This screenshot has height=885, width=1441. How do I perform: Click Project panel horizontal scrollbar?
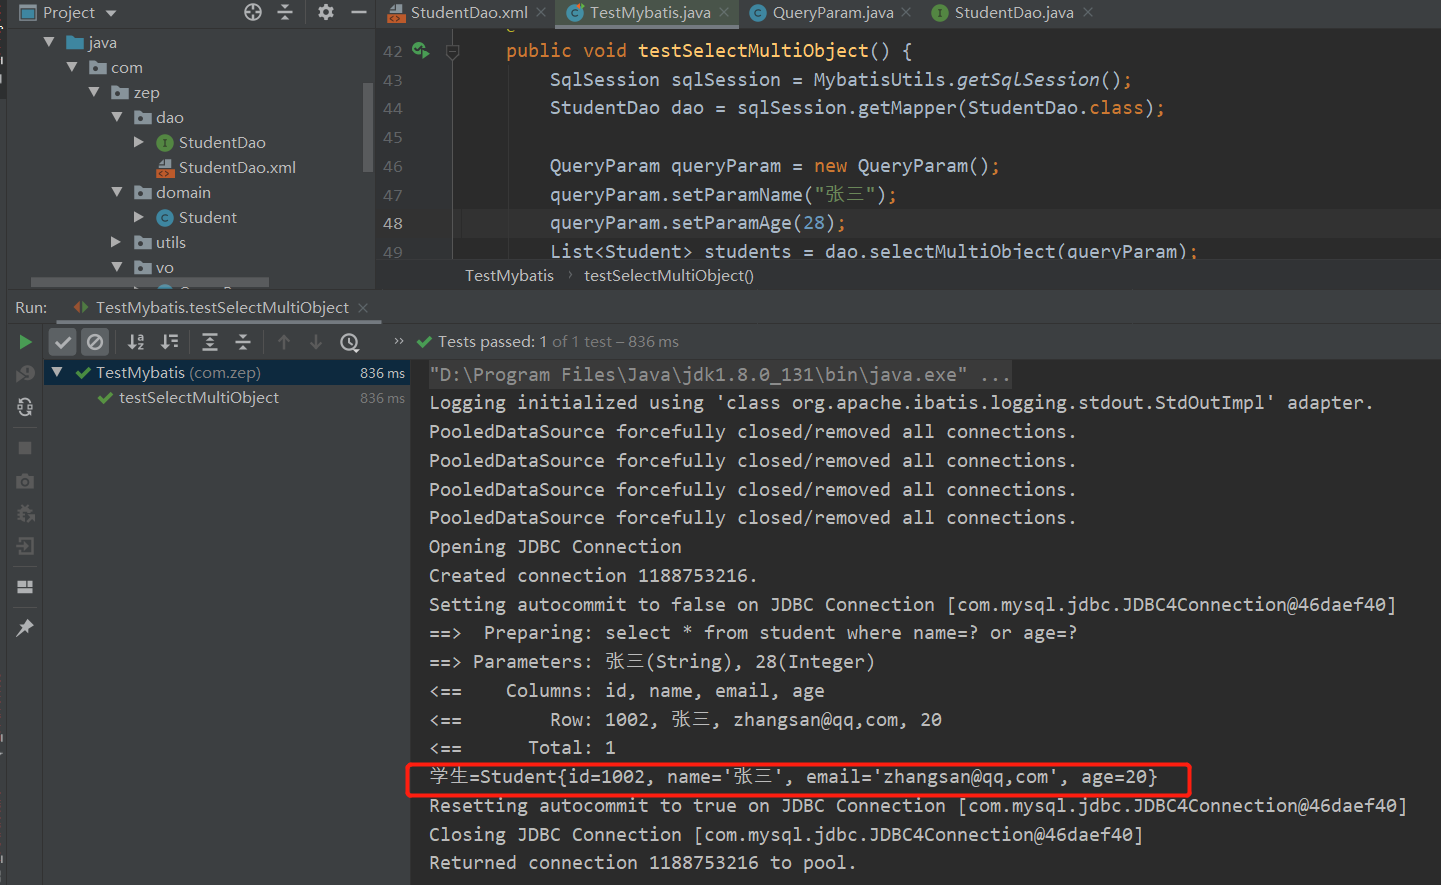[150, 282]
